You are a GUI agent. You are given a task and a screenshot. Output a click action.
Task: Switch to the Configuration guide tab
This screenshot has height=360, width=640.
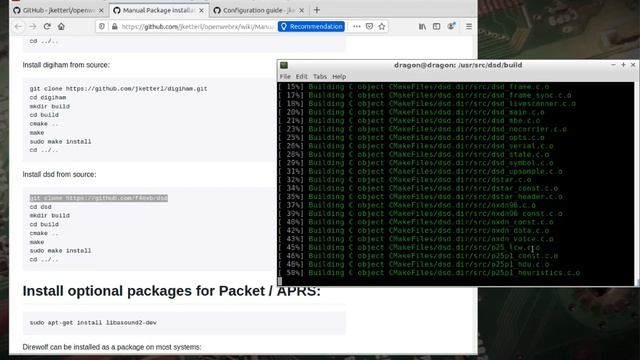[259, 10]
